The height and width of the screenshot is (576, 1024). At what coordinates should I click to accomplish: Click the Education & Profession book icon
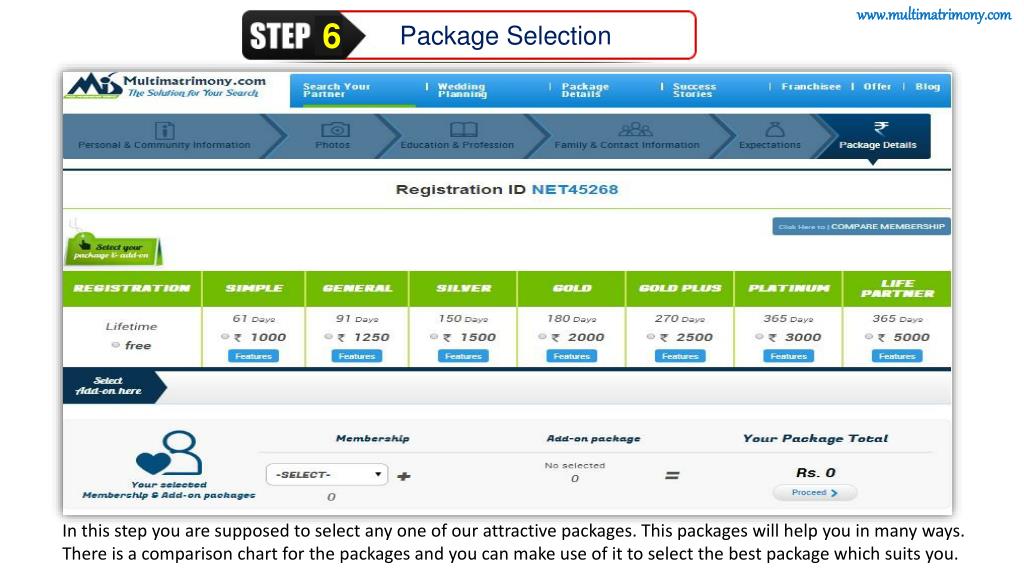pos(464,129)
